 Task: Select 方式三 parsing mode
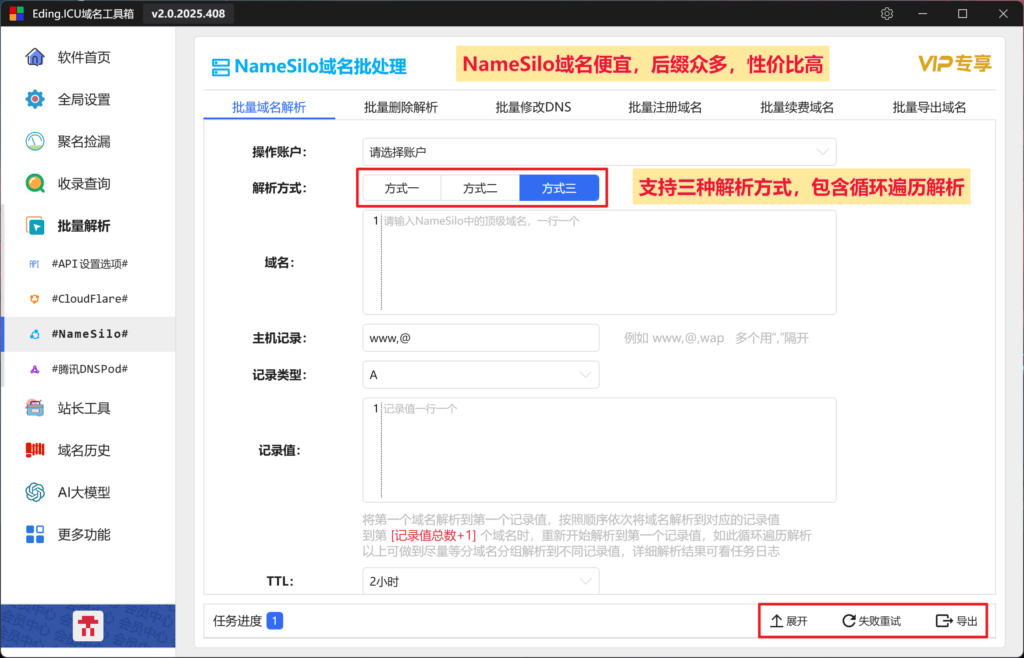[x=559, y=189]
